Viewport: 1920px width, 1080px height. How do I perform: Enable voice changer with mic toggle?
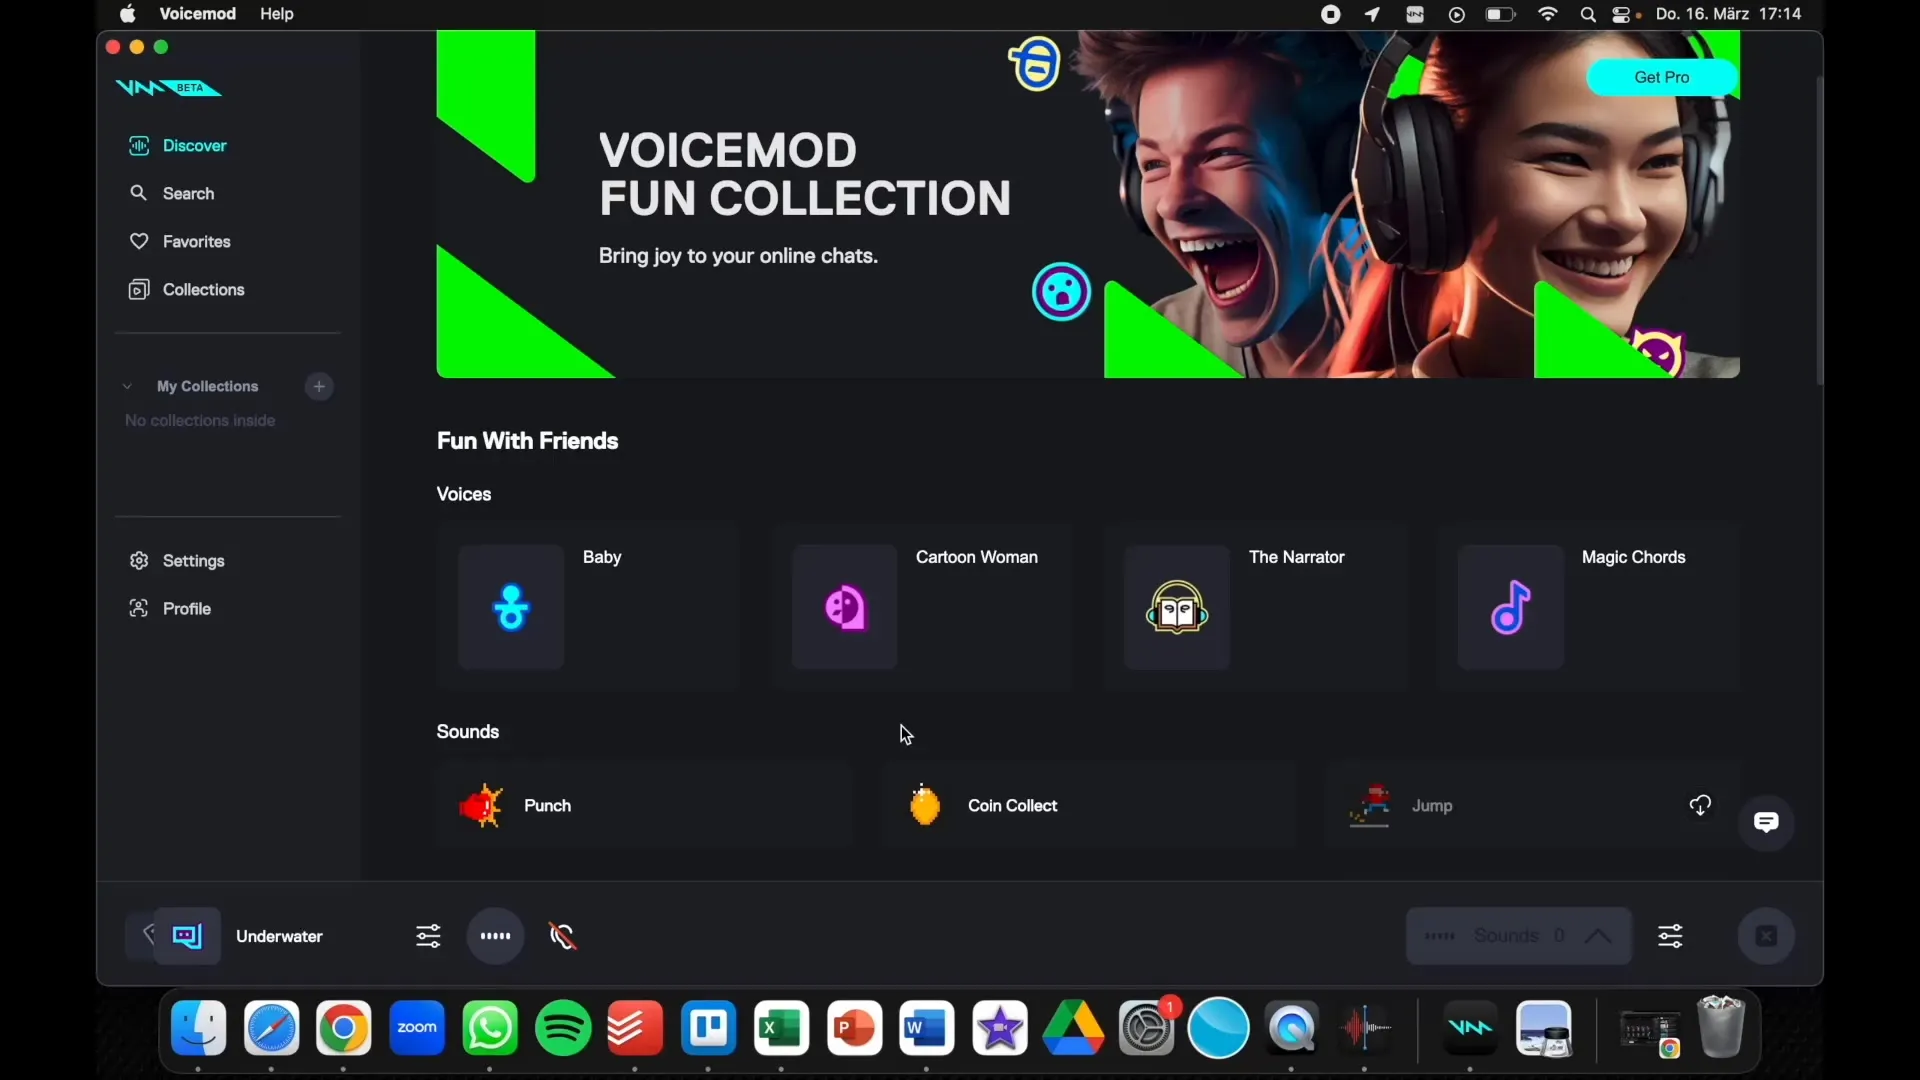(562, 936)
